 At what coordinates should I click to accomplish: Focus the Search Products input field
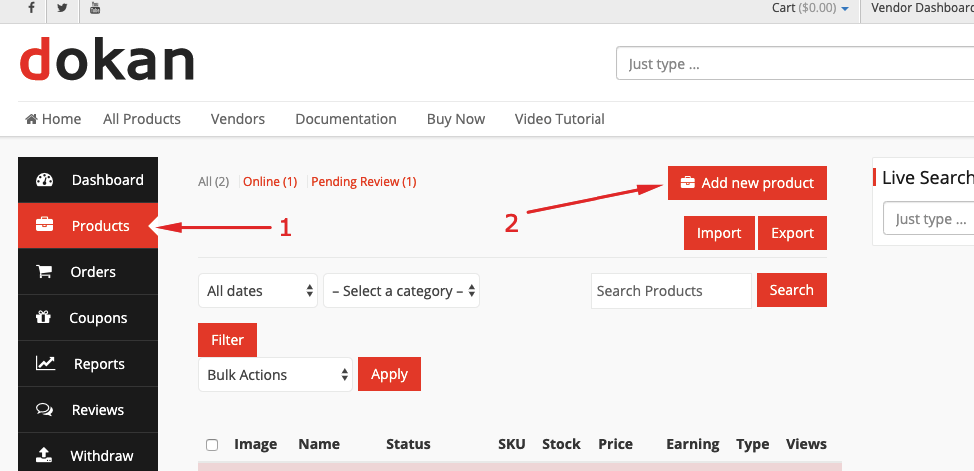[x=671, y=291]
